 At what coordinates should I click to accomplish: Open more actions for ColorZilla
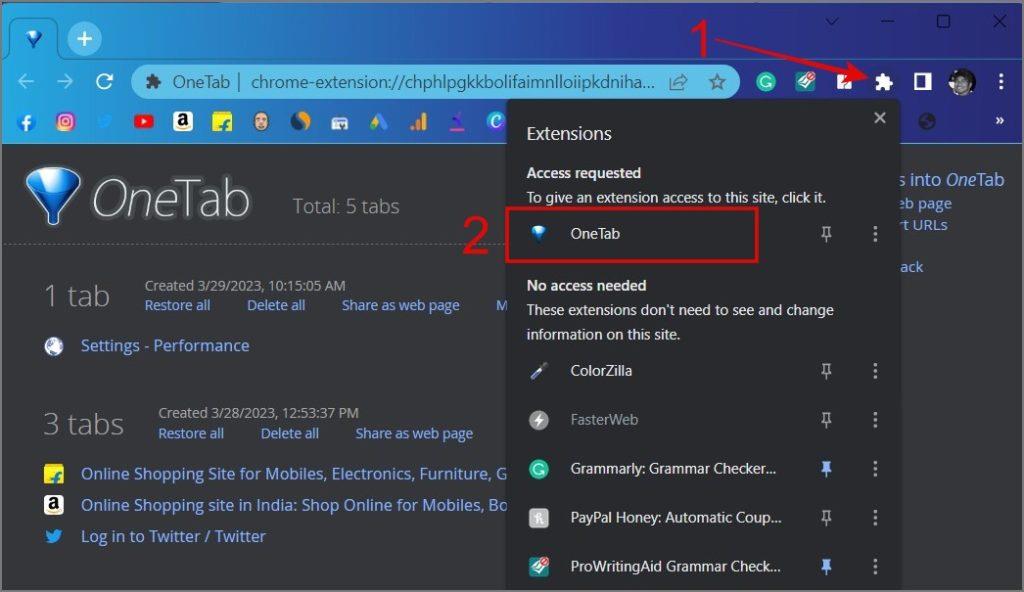[x=875, y=371]
